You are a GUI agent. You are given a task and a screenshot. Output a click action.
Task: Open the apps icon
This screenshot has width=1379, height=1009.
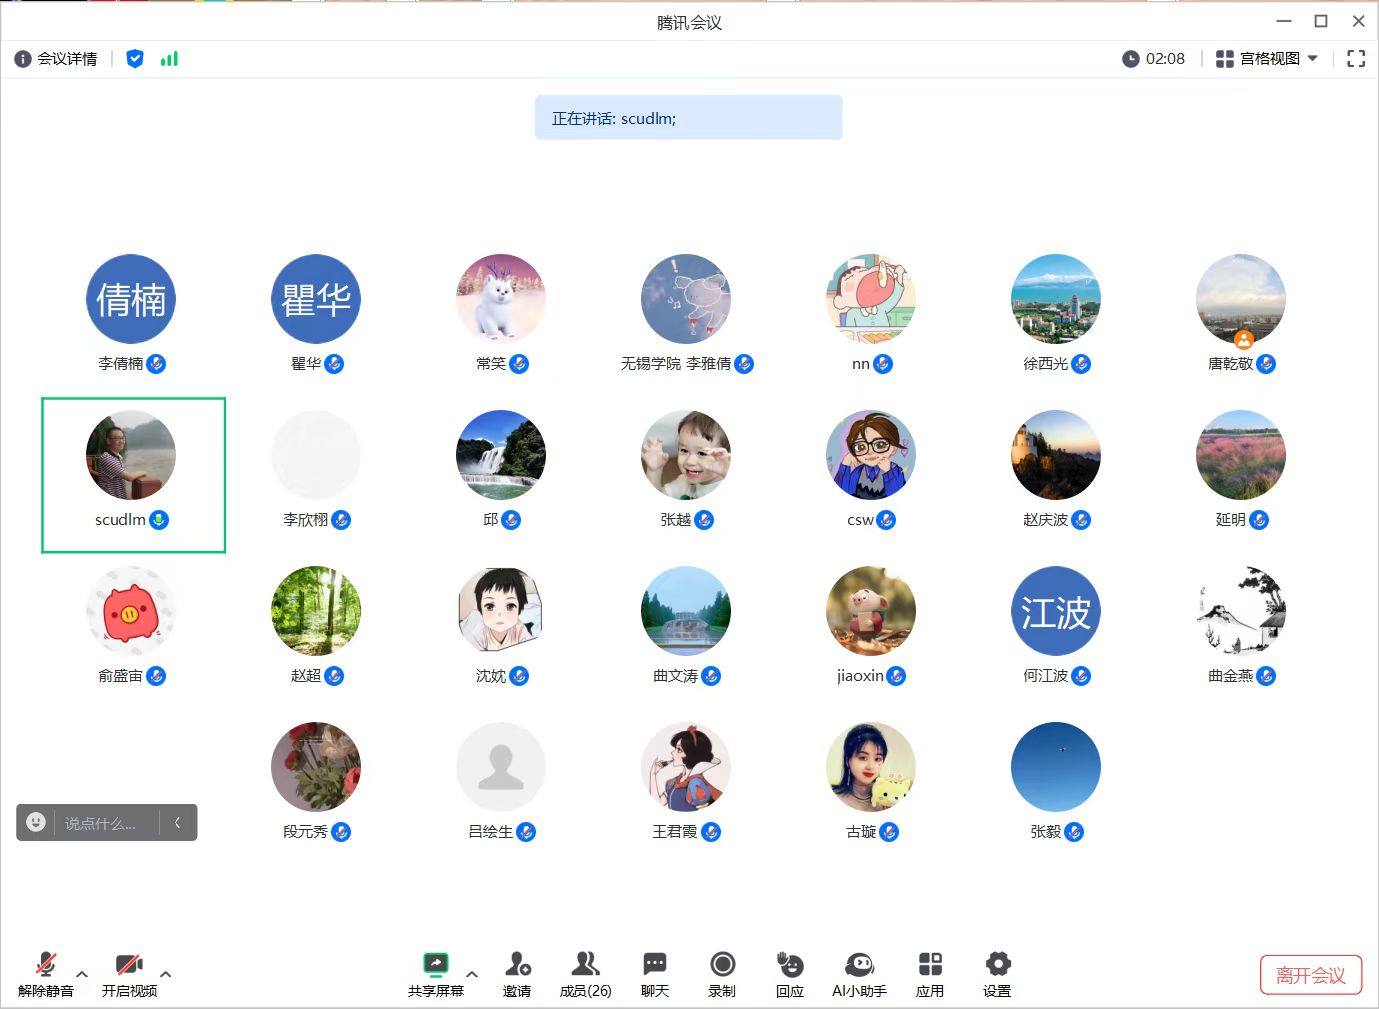930,965
